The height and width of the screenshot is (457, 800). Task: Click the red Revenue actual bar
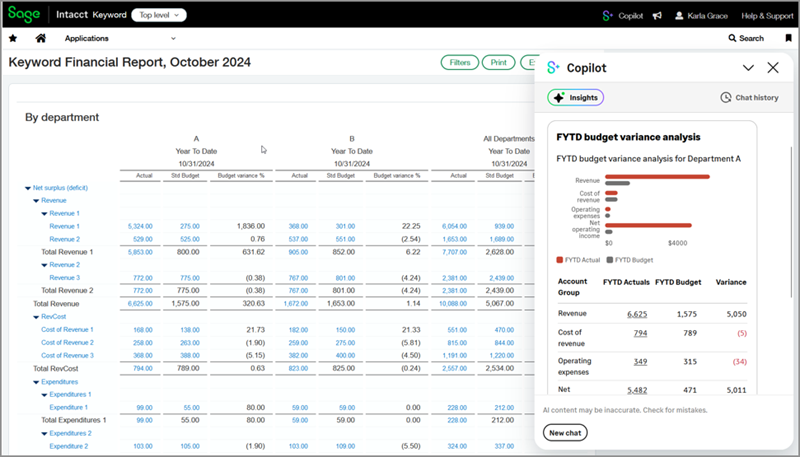[x=658, y=177]
